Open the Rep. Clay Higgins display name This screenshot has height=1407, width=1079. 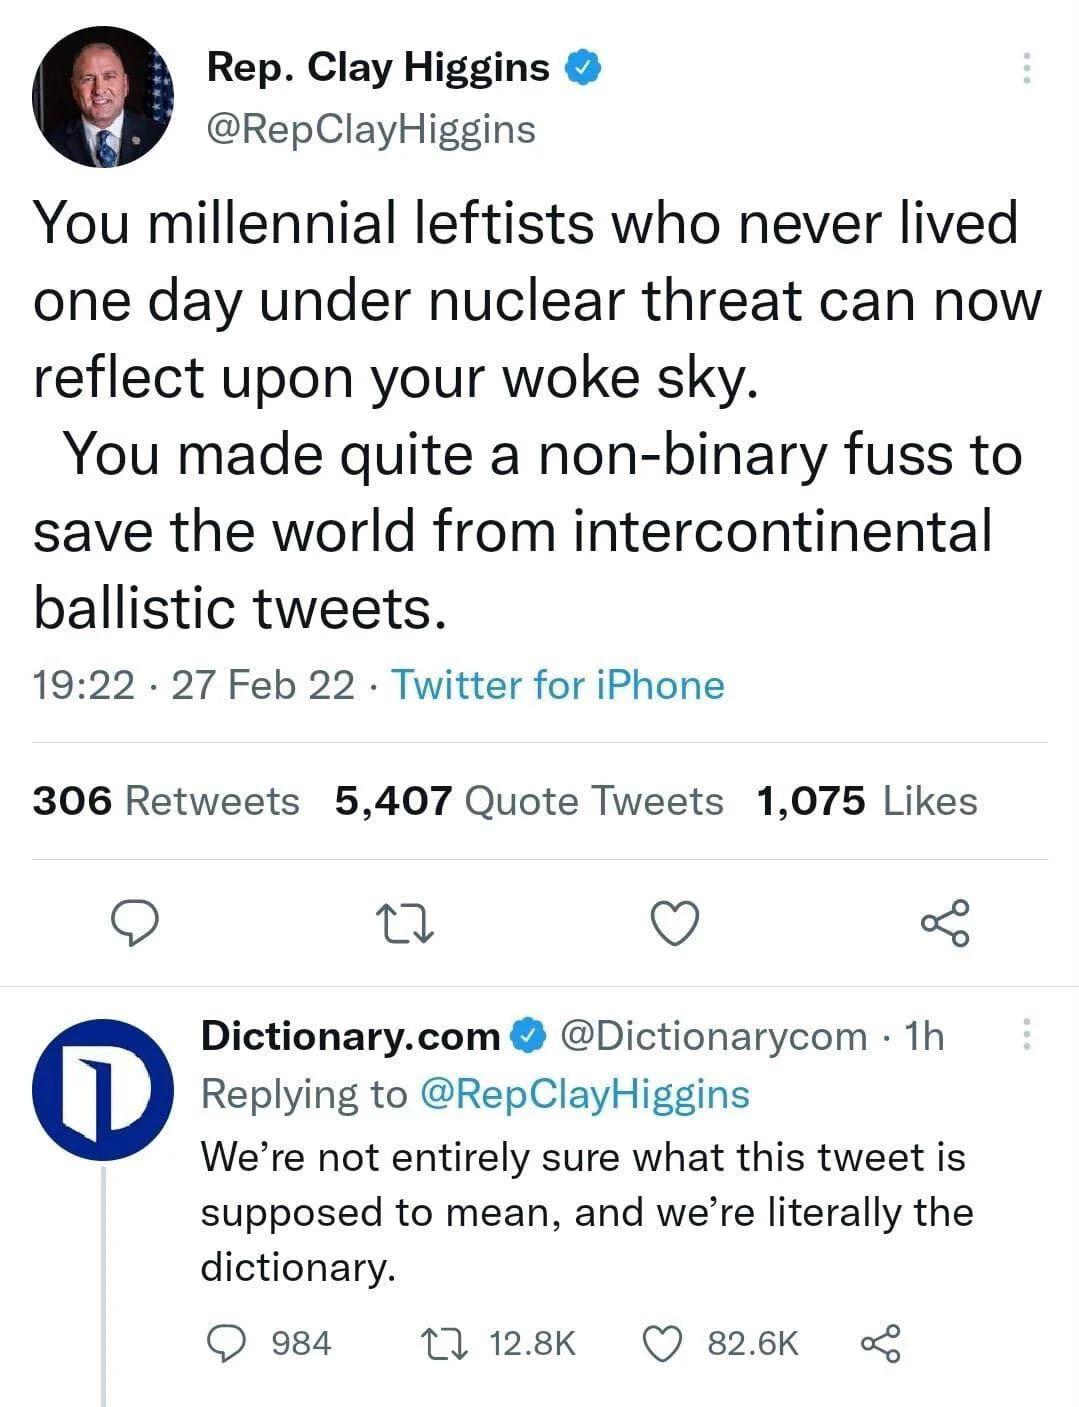[x=378, y=68]
